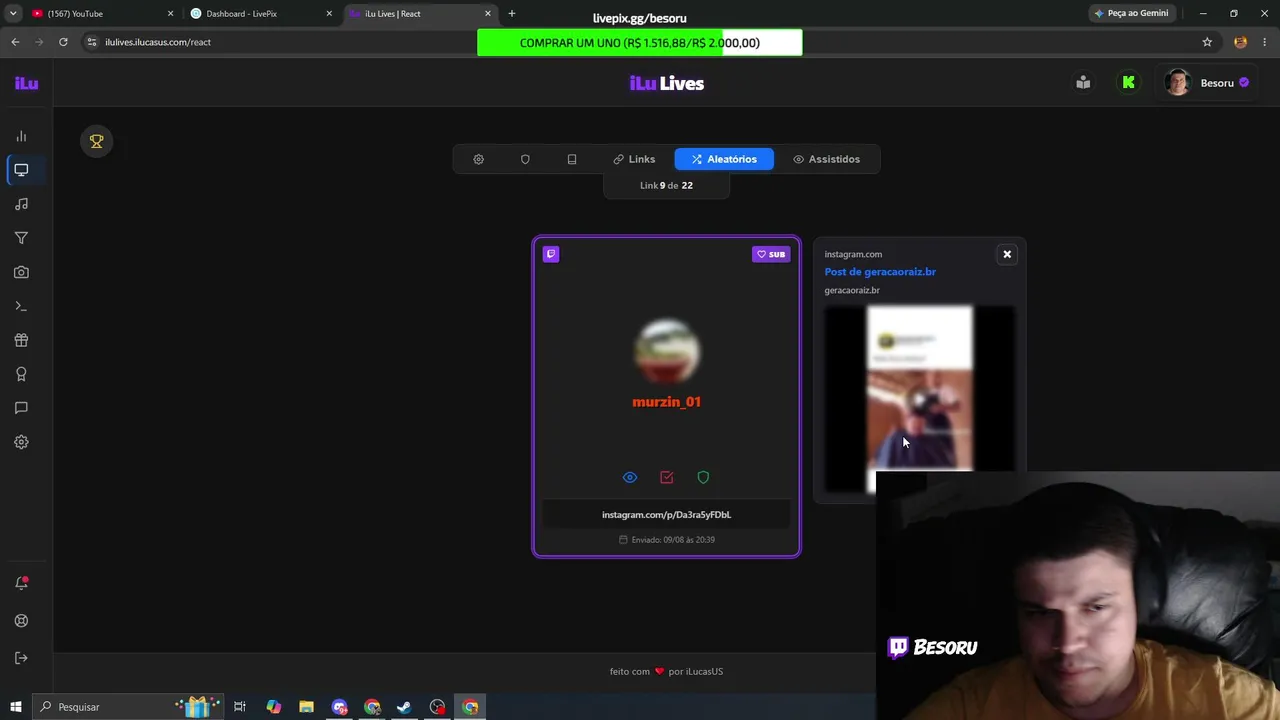
Task: Click the green shield icon on the card
Action: point(703,478)
